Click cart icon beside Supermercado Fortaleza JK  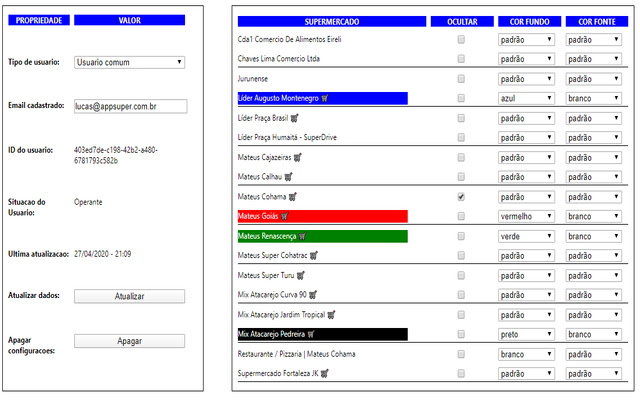click(324, 373)
